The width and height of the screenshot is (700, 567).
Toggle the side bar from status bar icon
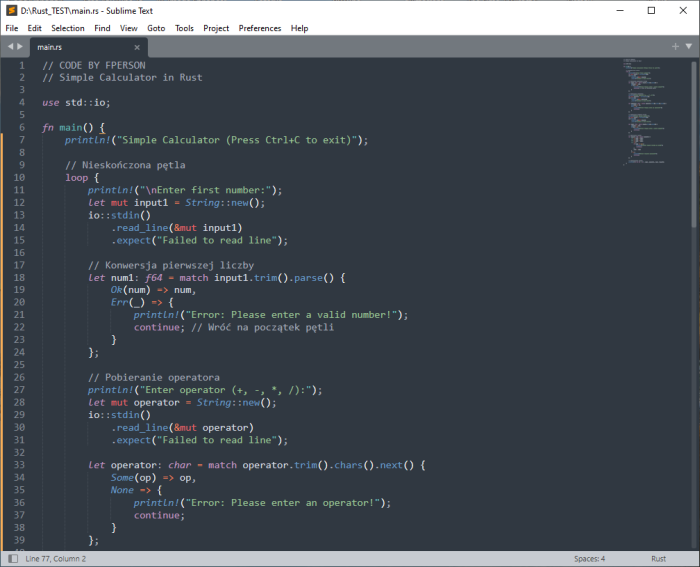click(x=12, y=558)
